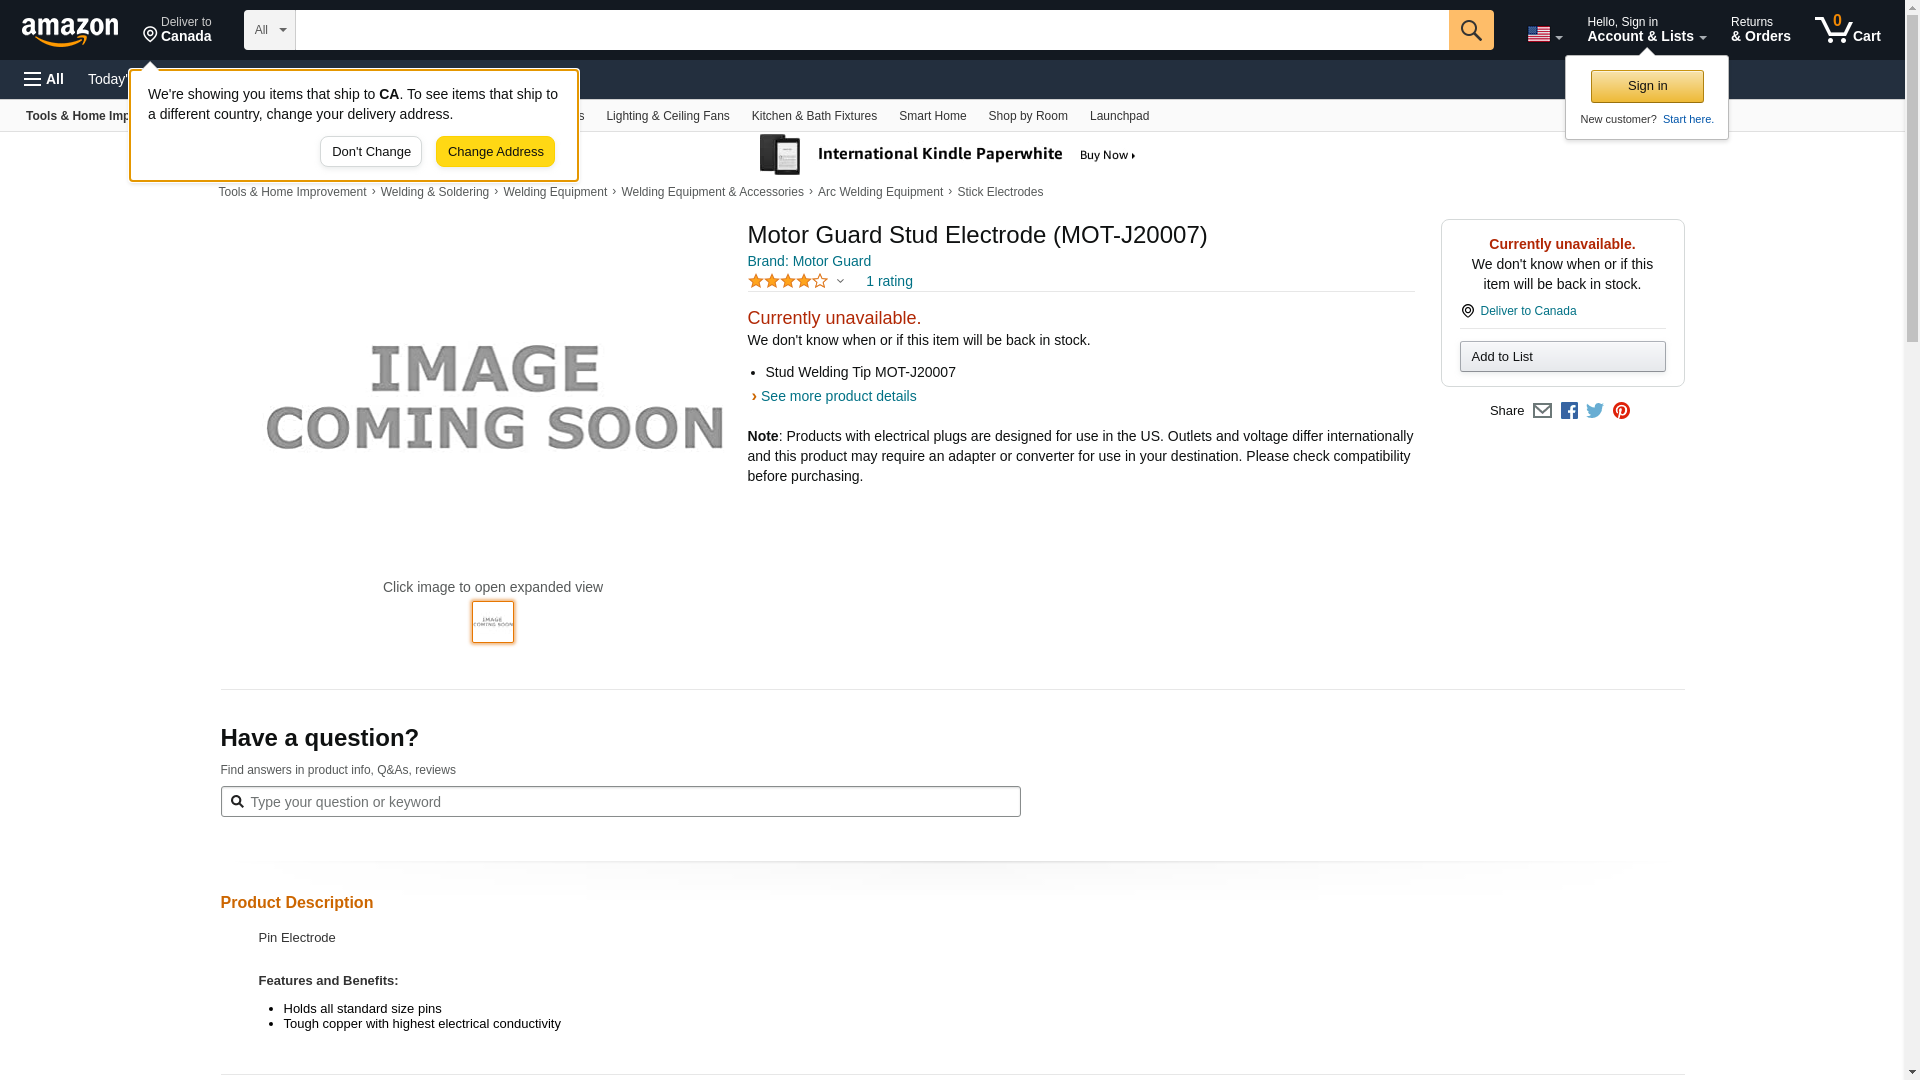Open Shop by Room category
Image resolution: width=1920 pixels, height=1080 pixels.
click(x=1027, y=116)
